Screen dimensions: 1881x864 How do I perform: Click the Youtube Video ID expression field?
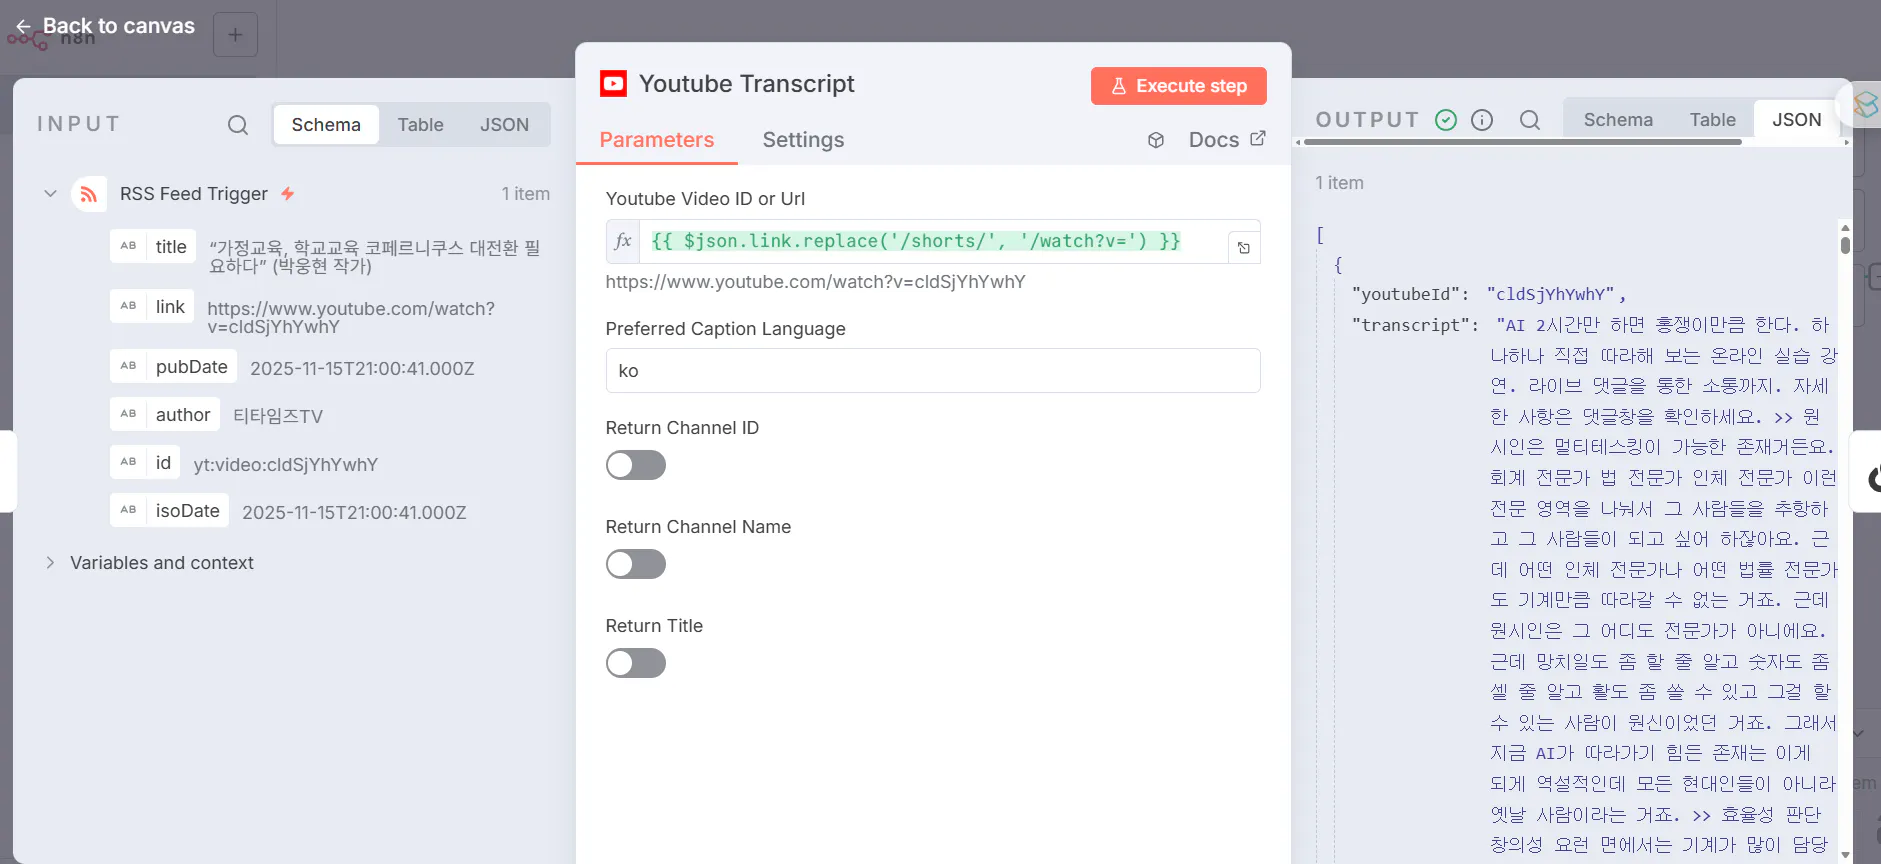coord(933,241)
